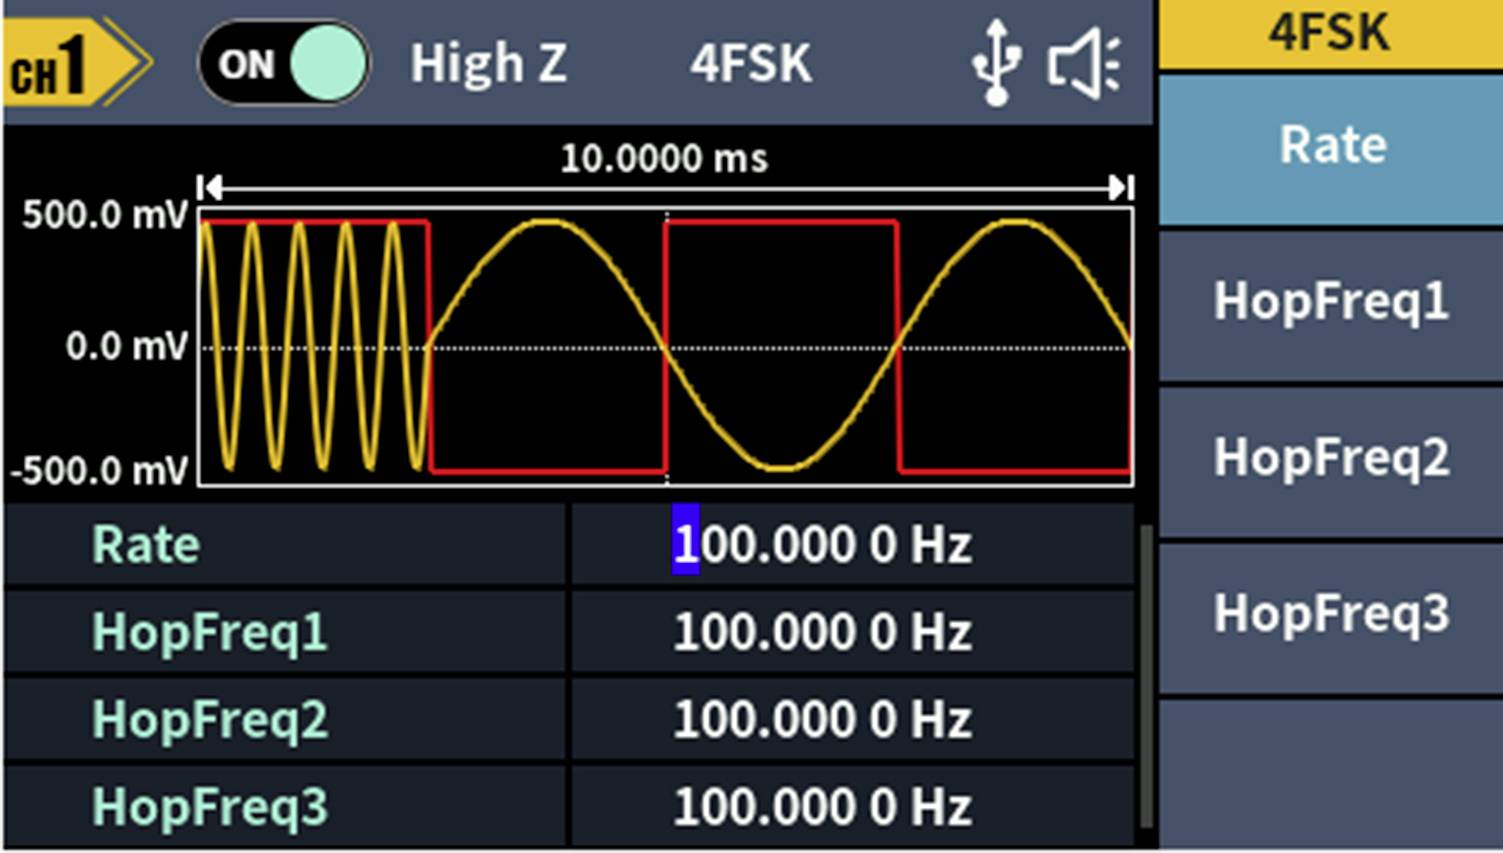This screenshot has height=853, width=1503.
Task: Select the Rate softkey in sidebar
Action: [1330, 145]
